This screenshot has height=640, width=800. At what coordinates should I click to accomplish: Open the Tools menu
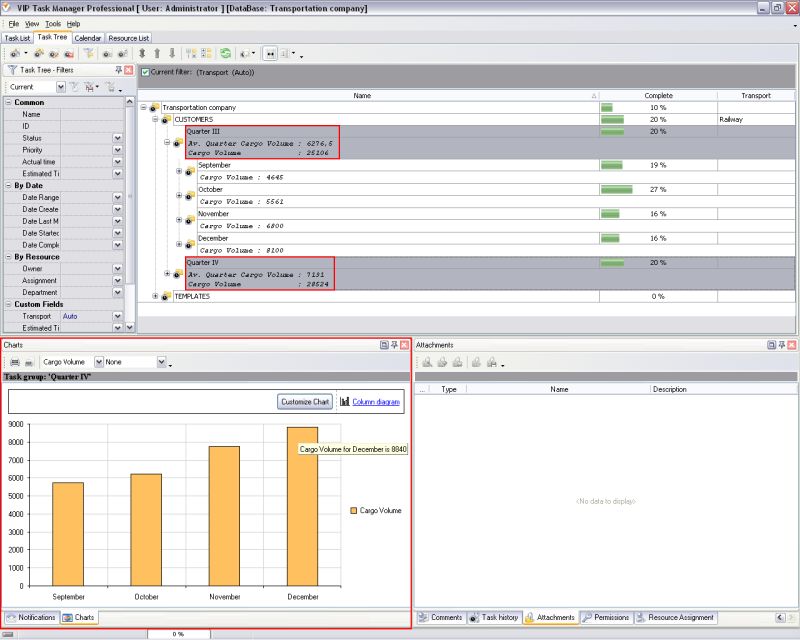(x=53, y=23)
